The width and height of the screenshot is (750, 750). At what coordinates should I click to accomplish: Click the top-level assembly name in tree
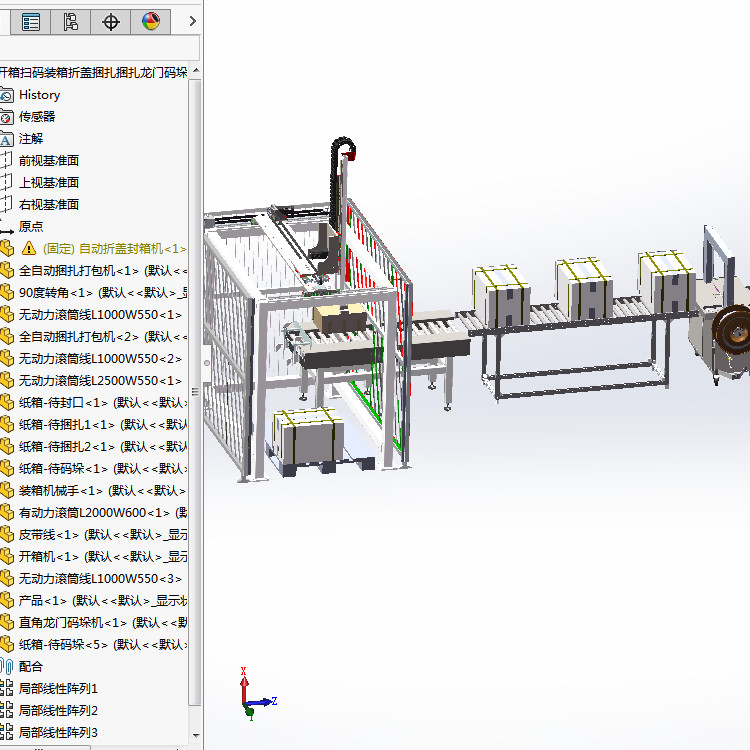click(x=93, y=73)
